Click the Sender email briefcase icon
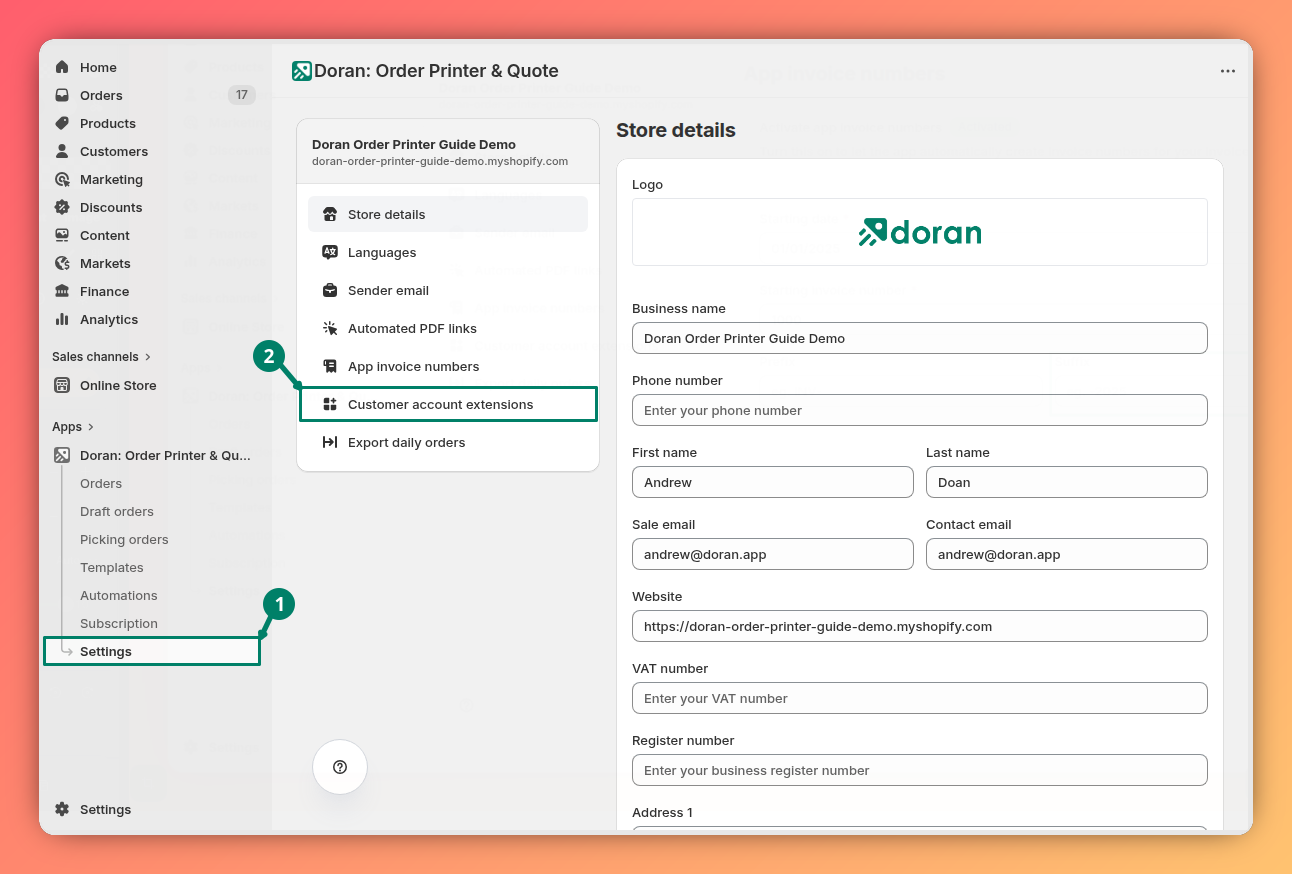Image resolution: width=1292 pixels, height=874 pixels. [x=330, y=290]
